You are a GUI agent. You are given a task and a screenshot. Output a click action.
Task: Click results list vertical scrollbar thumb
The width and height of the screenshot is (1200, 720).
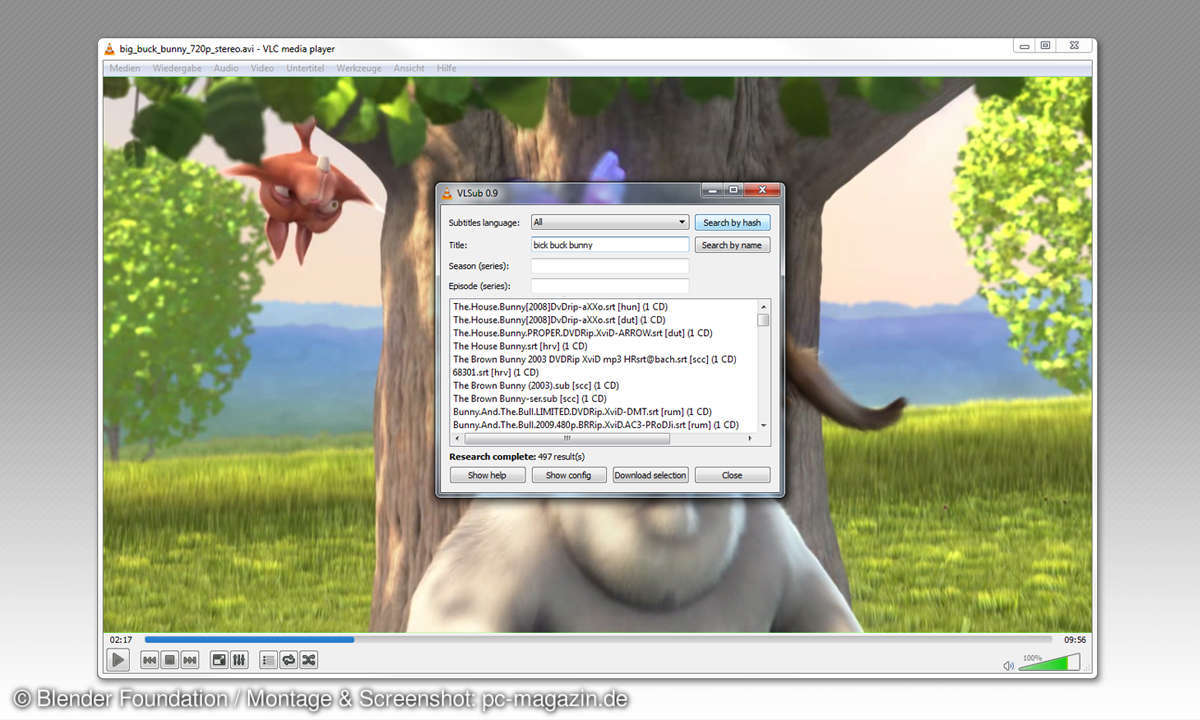[x=764, y=320]
